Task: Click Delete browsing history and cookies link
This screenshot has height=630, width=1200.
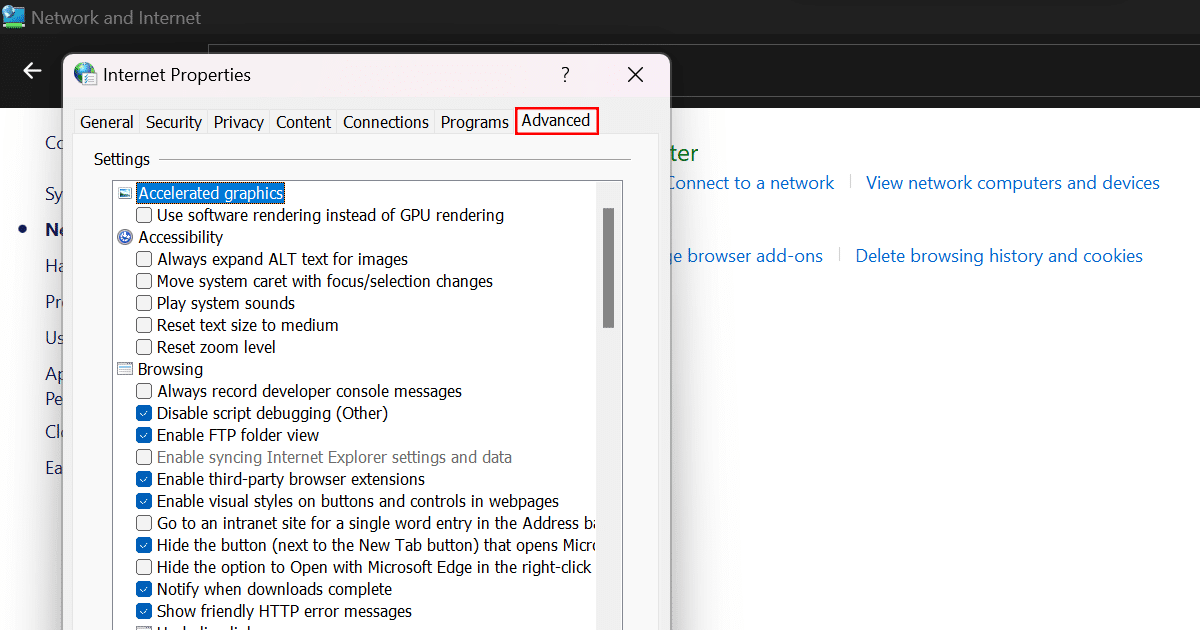Action: pyautogui.click(x=998, y=256)
